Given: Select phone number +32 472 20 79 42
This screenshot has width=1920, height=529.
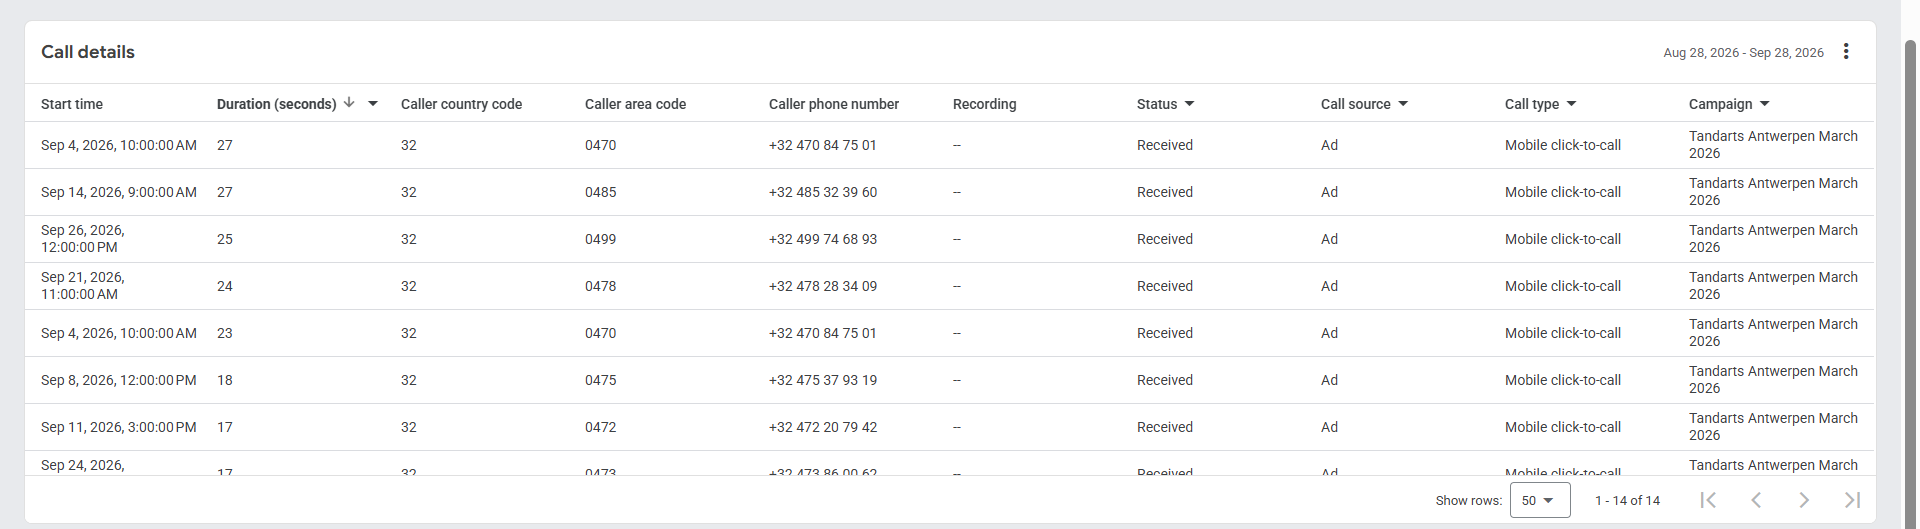Looking at the screenshot, I should pos(823,427).
